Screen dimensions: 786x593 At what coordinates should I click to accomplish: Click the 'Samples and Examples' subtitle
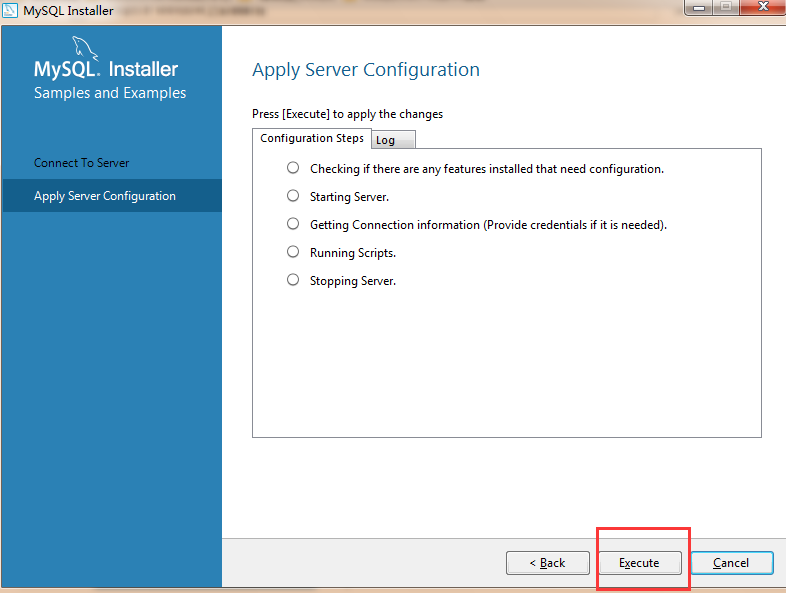[110, 93]
